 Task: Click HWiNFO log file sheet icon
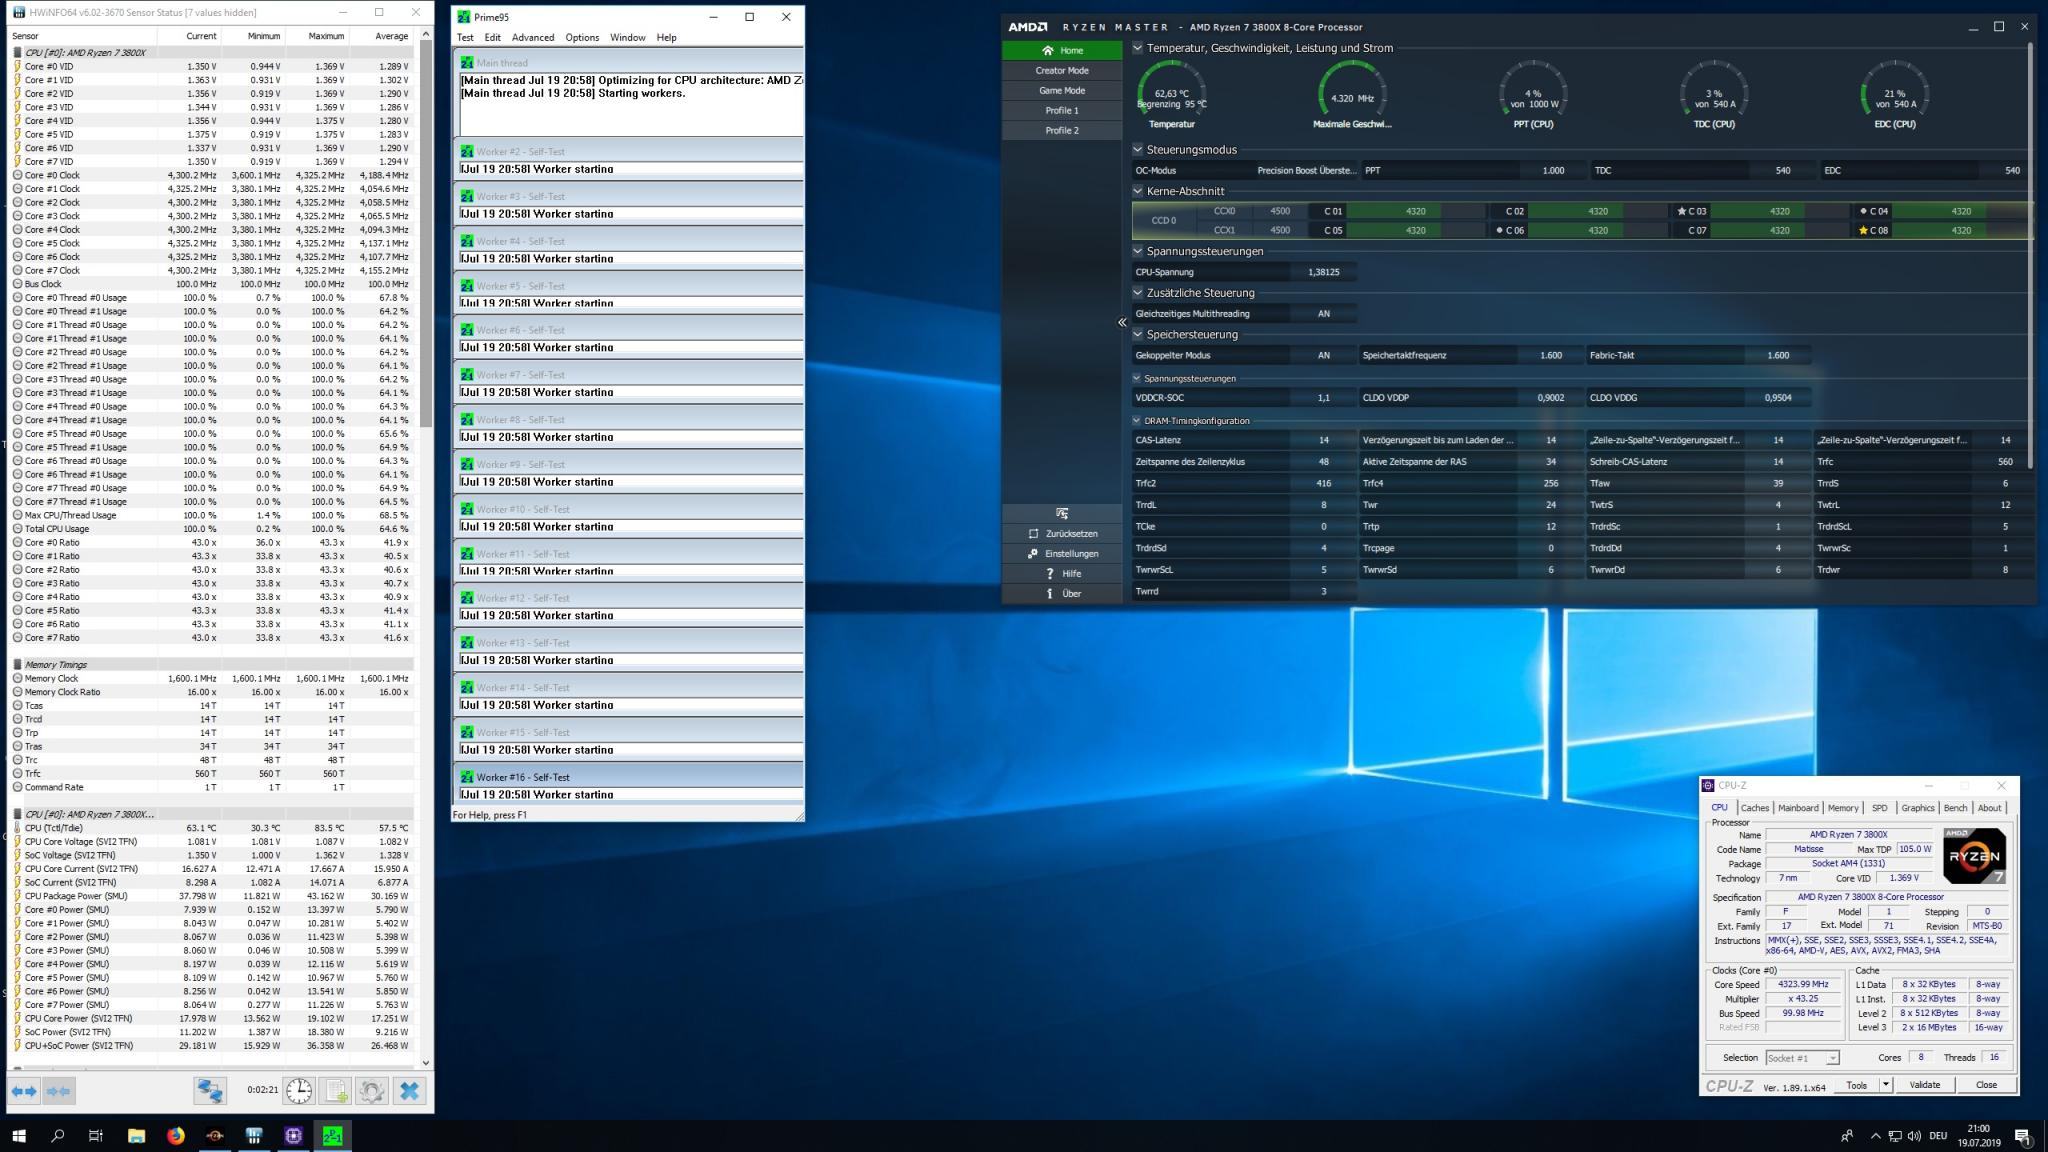[x=336, y=1091]
